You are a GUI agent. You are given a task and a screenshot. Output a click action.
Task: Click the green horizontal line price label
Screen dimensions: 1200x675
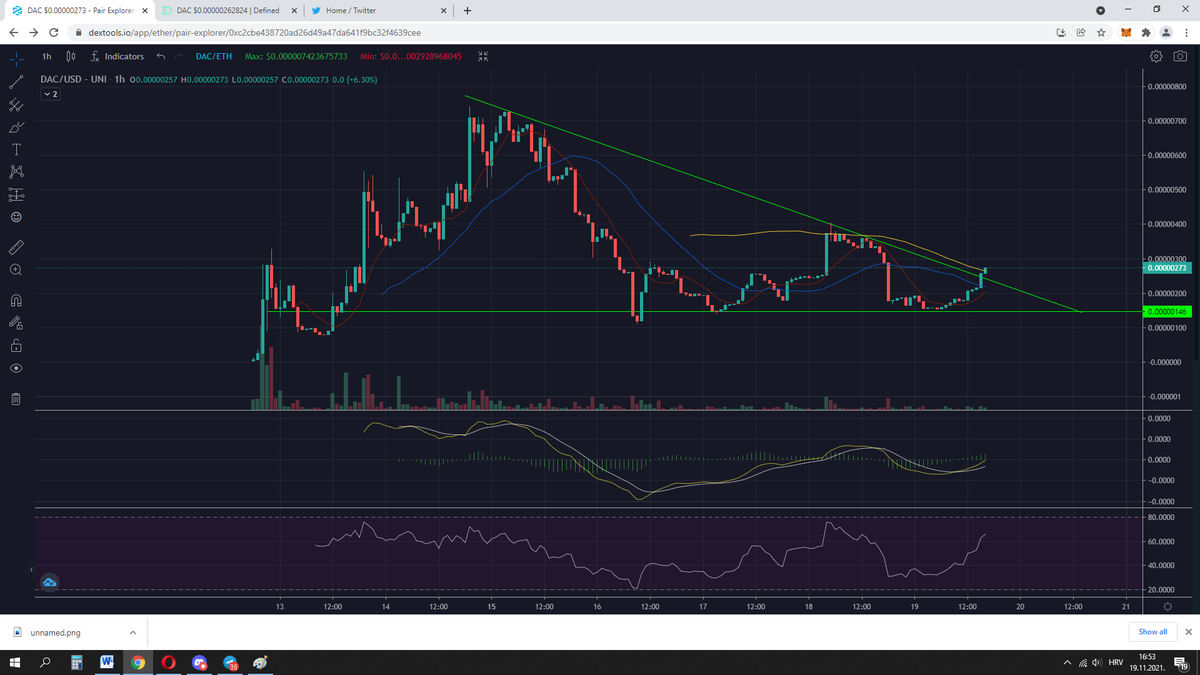(1166, 312)
